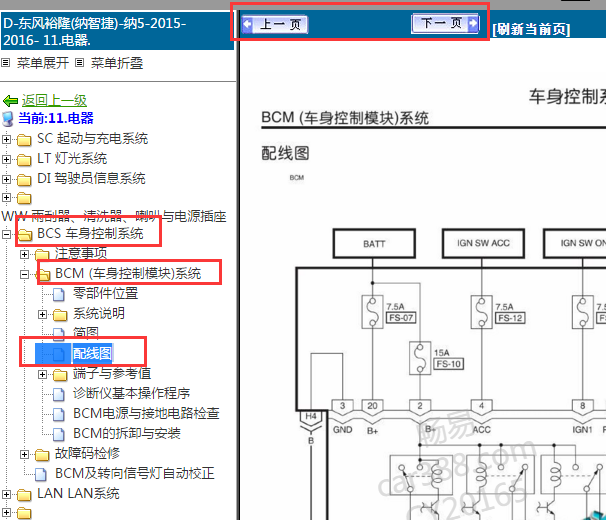The width and height of the screenshot is (606, 520).
Task: Click the 菜单展开 list icon
Action: [x=5, y=63]
